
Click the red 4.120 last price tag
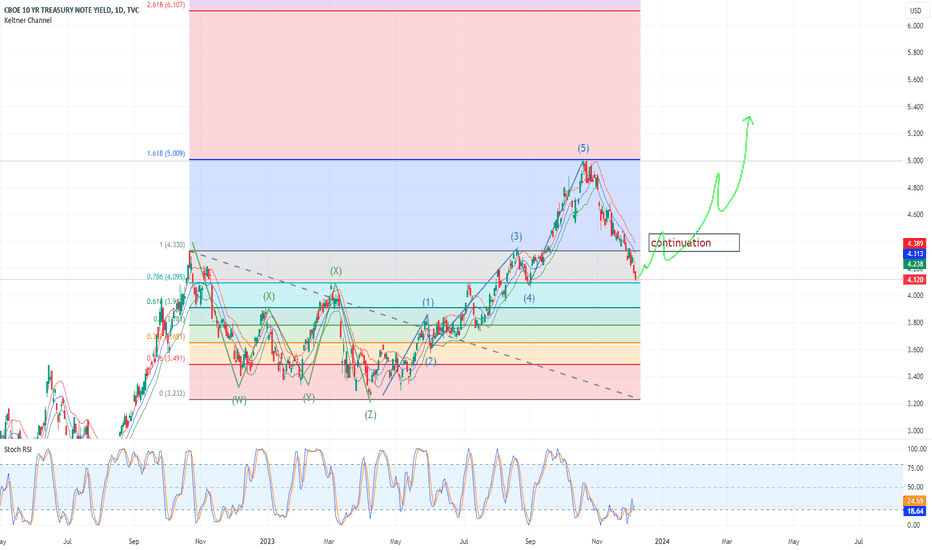[914, 279]
